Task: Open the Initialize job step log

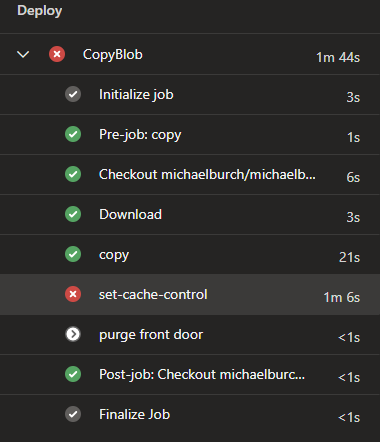Action: pos(190,95)
